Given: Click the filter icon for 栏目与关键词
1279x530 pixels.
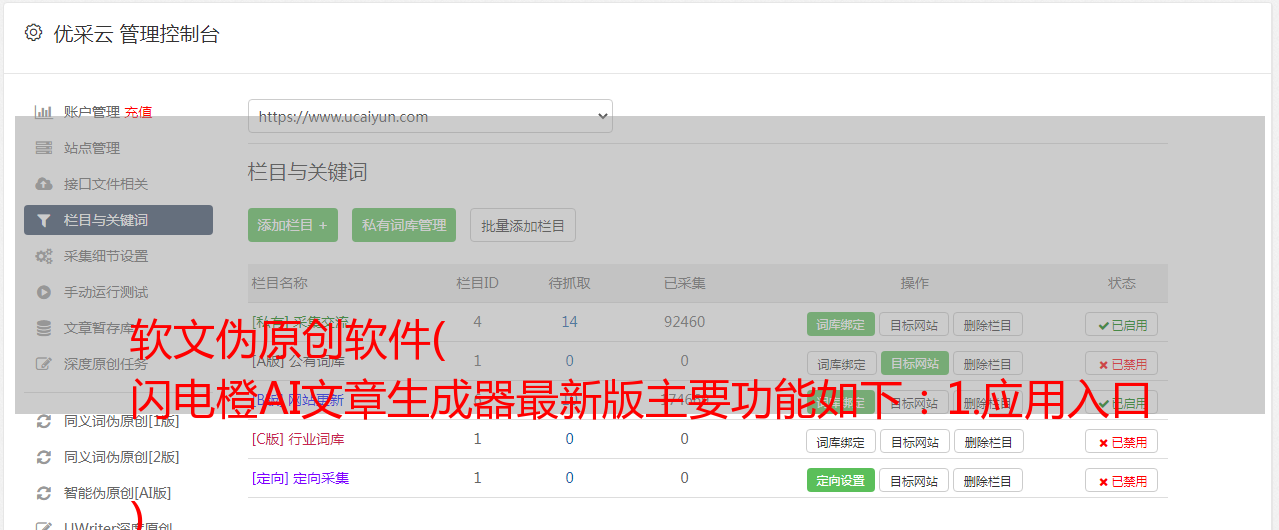Looking at the screenshot, I should click(44, 220).
